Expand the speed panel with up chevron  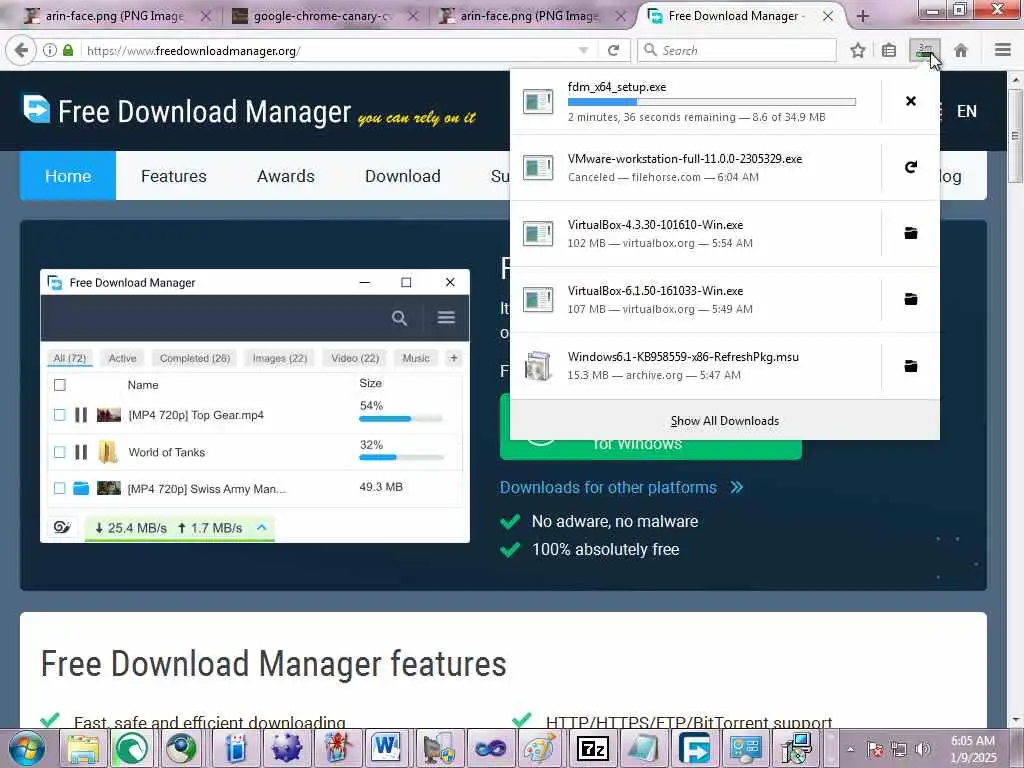pyautogui.click(x=261, y=527)
